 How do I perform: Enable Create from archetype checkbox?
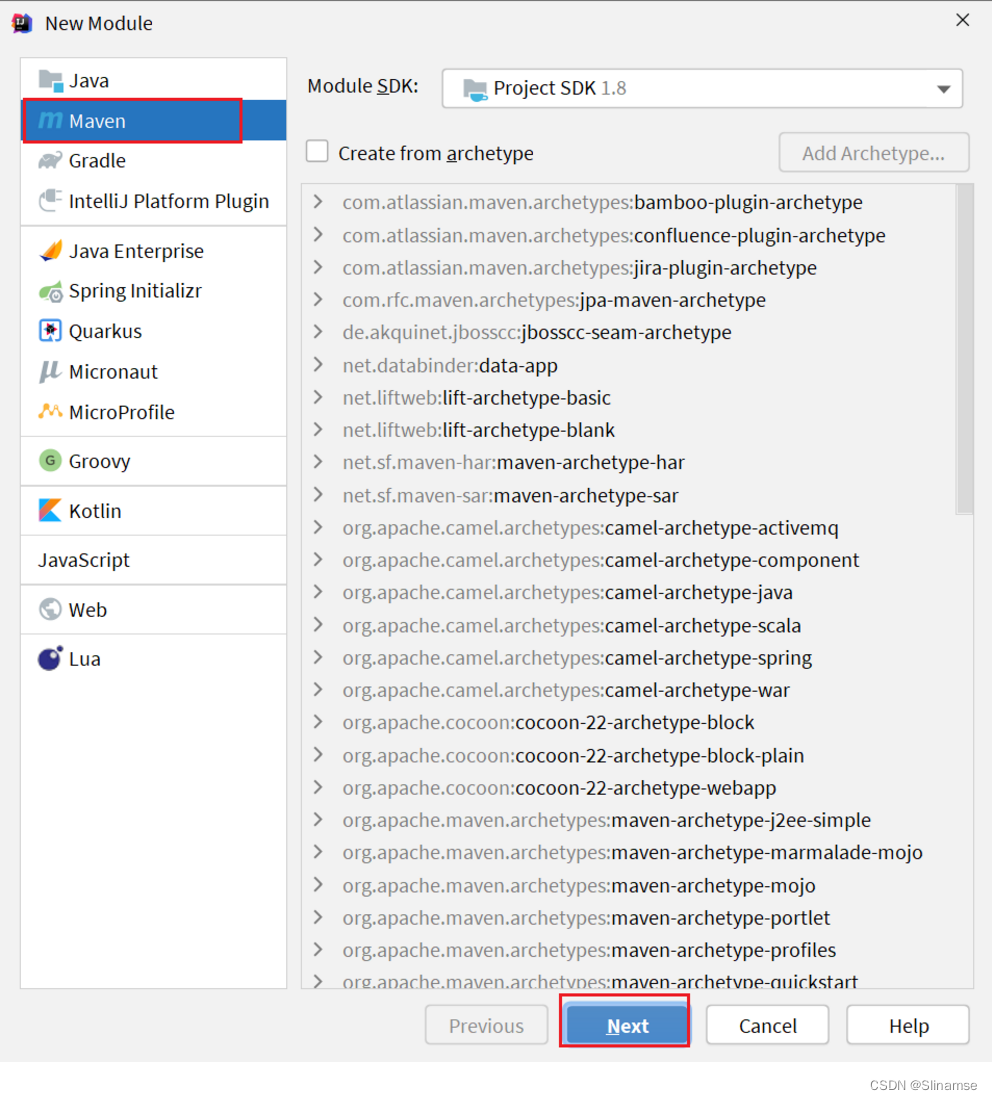pyautogui.click(x=317, y=152)
